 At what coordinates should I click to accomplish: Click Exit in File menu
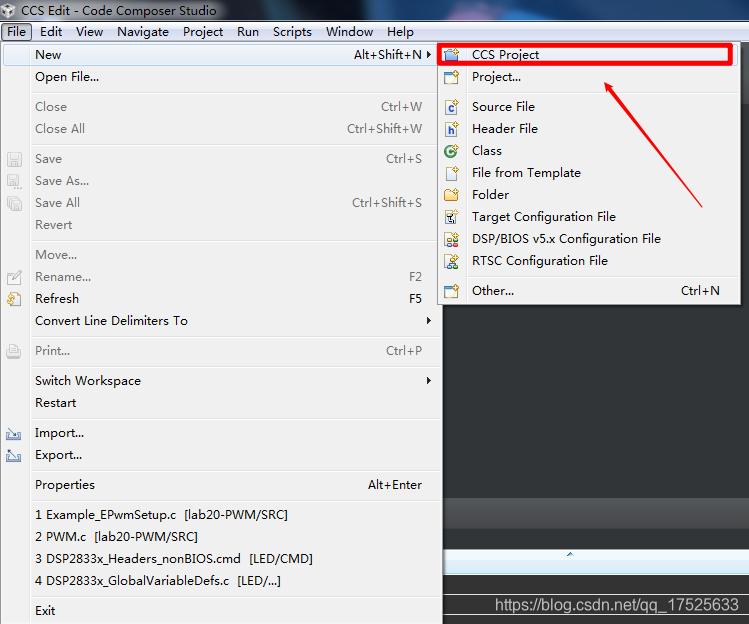point(222,611)
